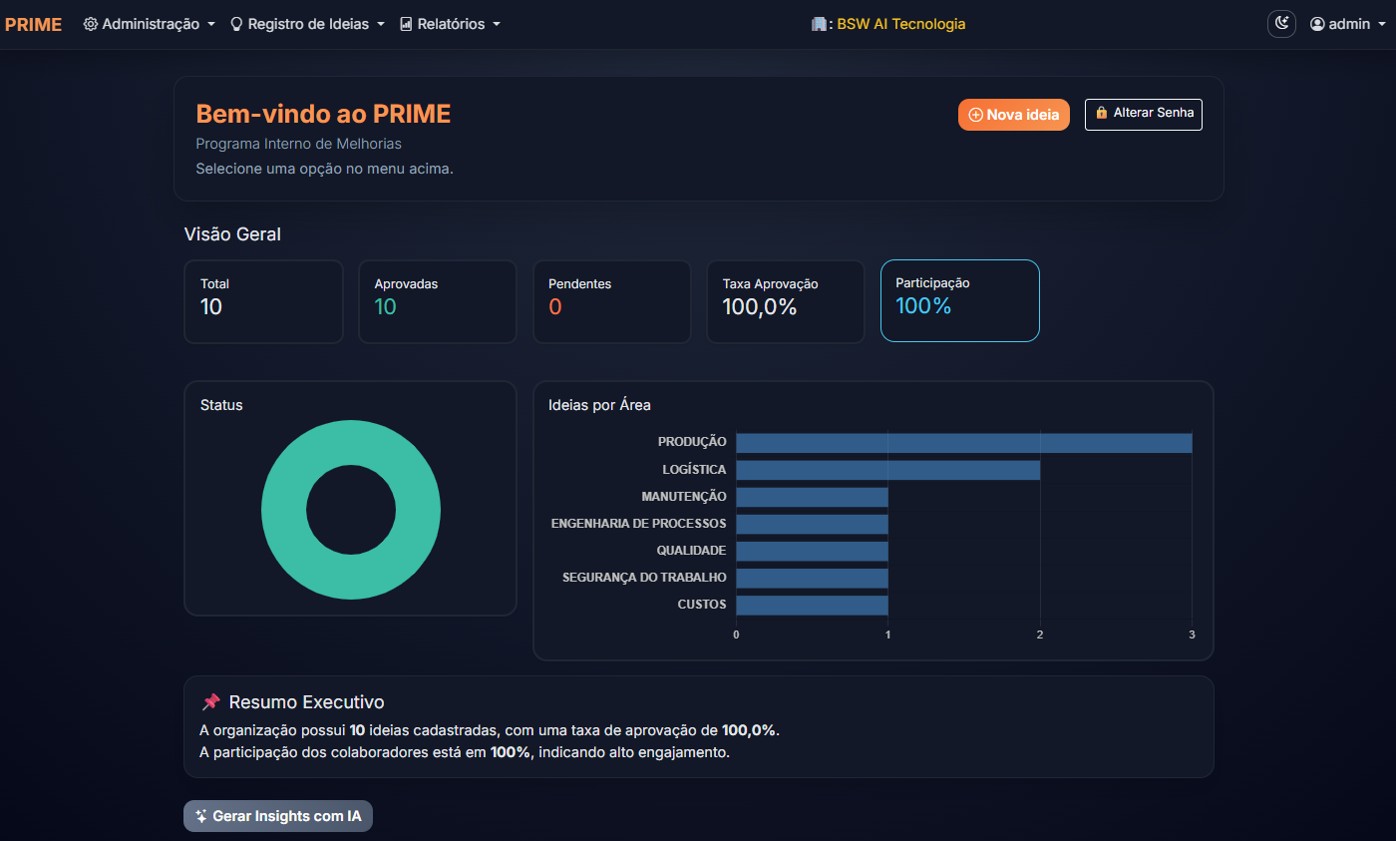Click the Visão Geral heading

pyautogui.click(x=232, y=235)
